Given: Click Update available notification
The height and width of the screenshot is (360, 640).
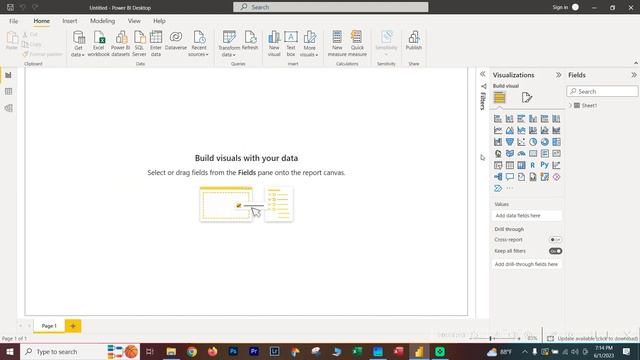Looking at the screenshot, I should 593,338.
